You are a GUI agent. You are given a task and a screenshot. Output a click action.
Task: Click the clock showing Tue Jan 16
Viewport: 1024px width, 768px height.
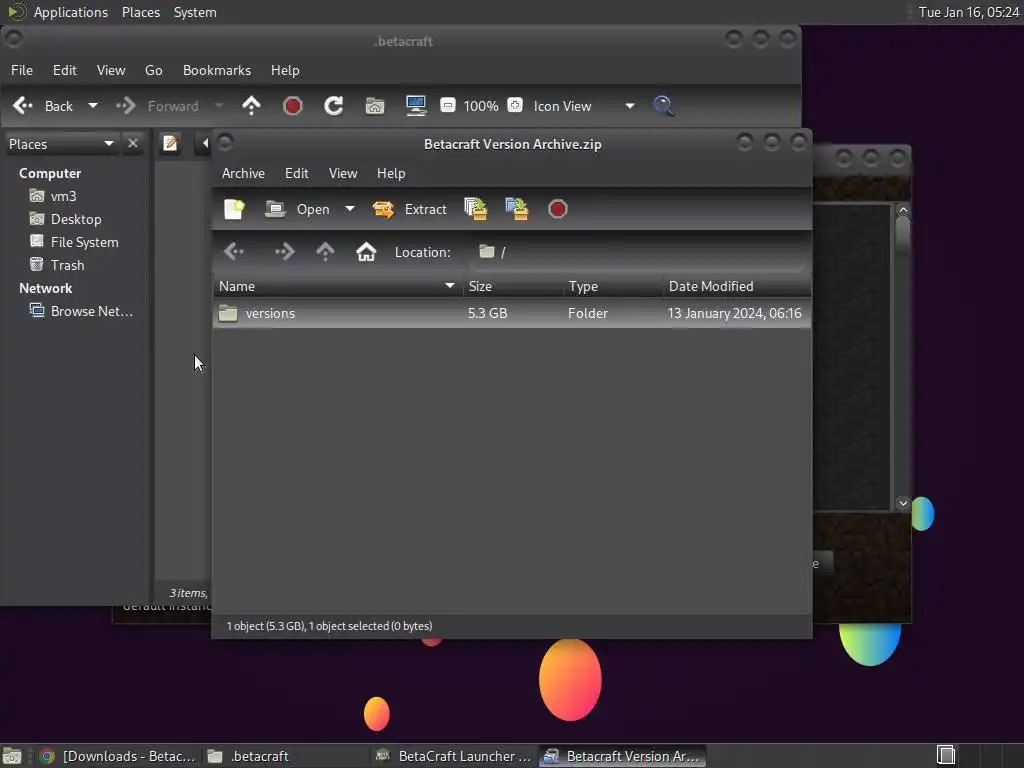968,12
